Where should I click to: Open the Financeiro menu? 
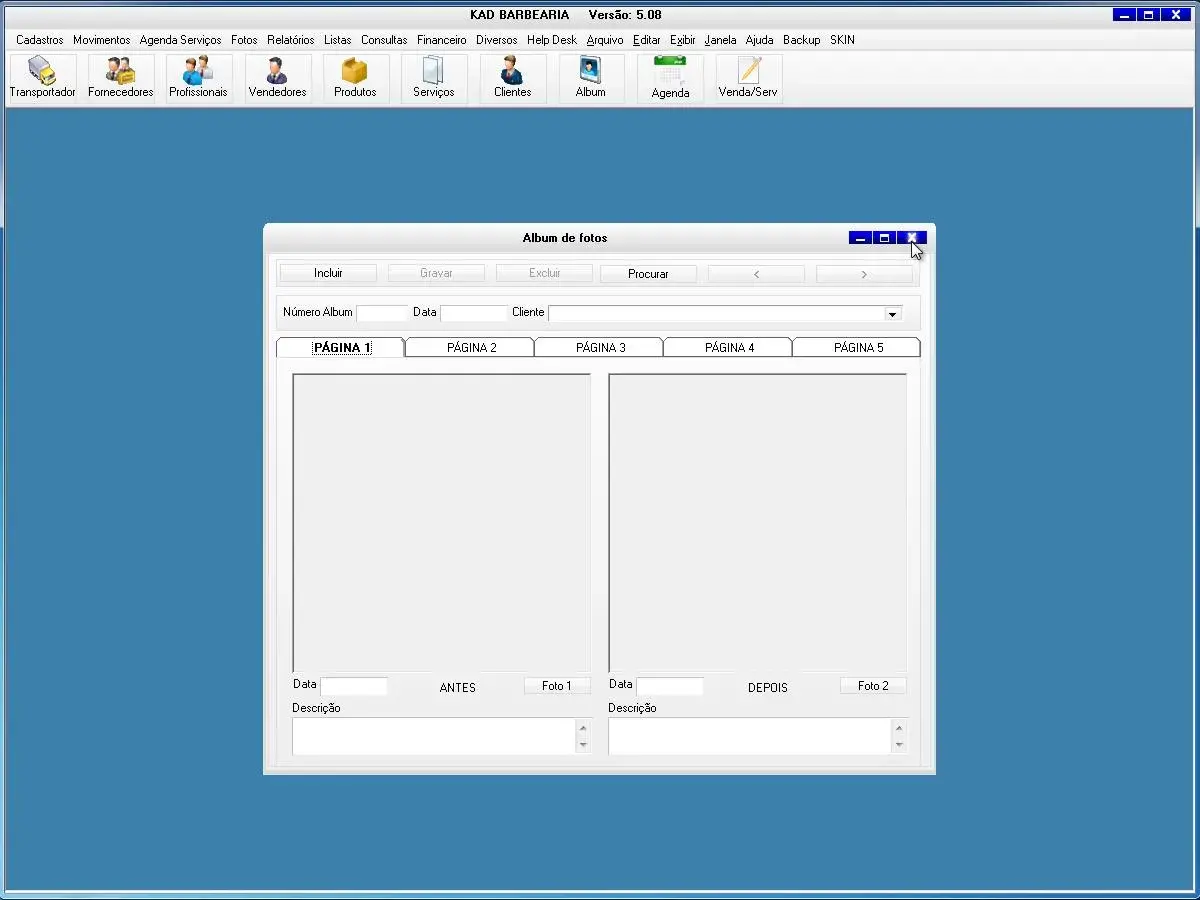[x=441, y=40]
